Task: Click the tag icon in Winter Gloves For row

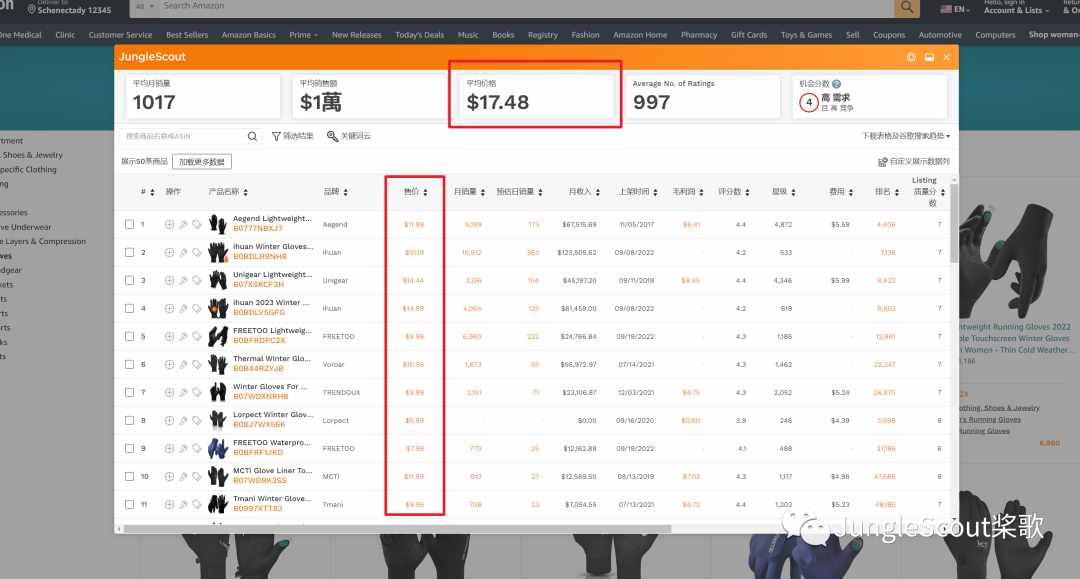Action: pos(197,392)
